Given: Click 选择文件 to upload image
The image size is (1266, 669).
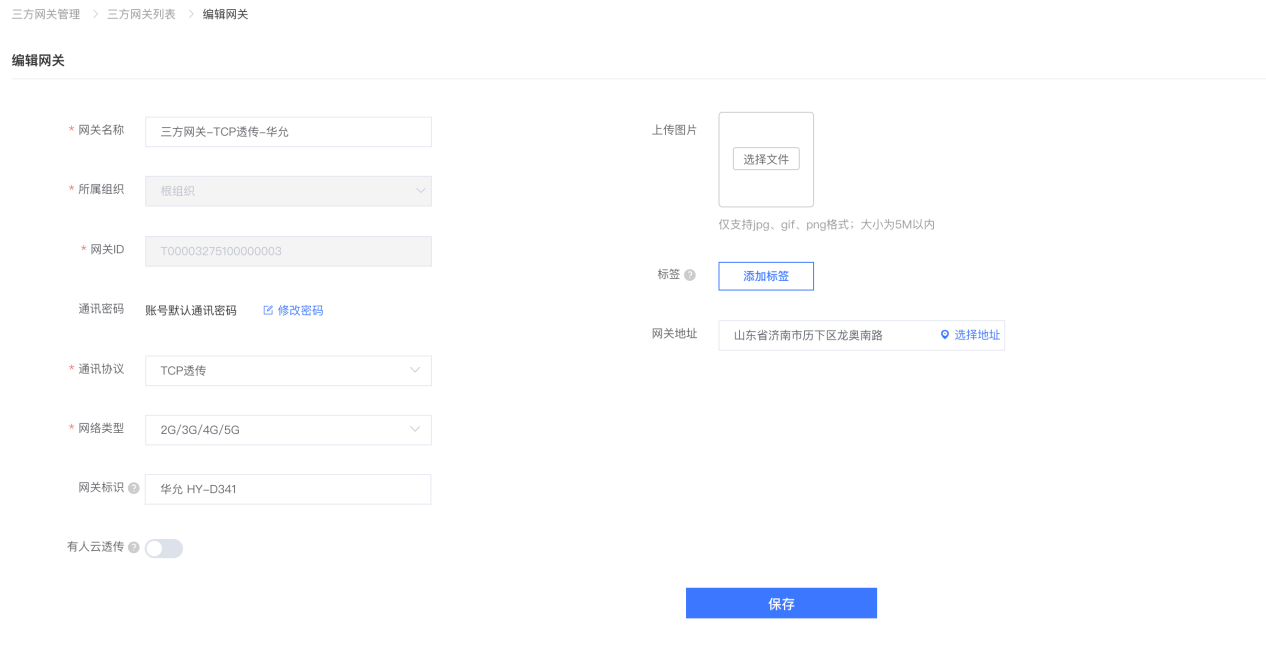Looking at the screenshot, I should tap(766, 159).
